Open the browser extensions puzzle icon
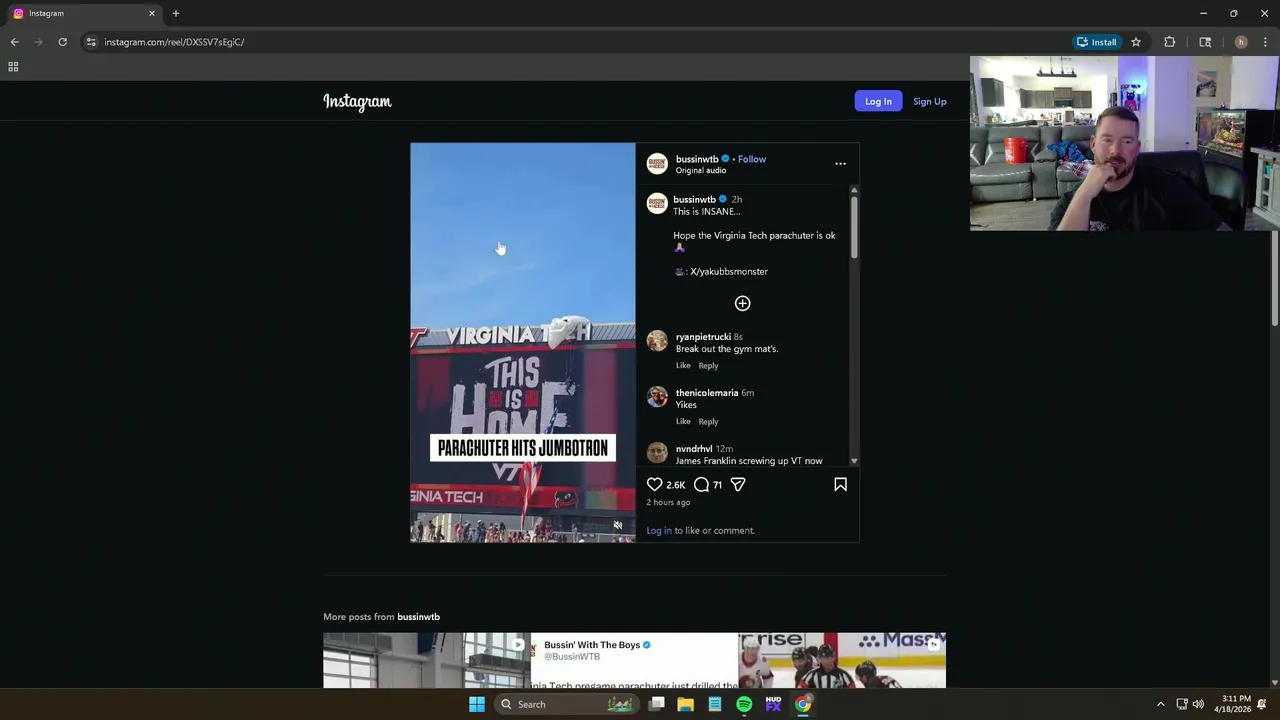The height and width of the screenshot is (720, 1280). point(1169,42)
